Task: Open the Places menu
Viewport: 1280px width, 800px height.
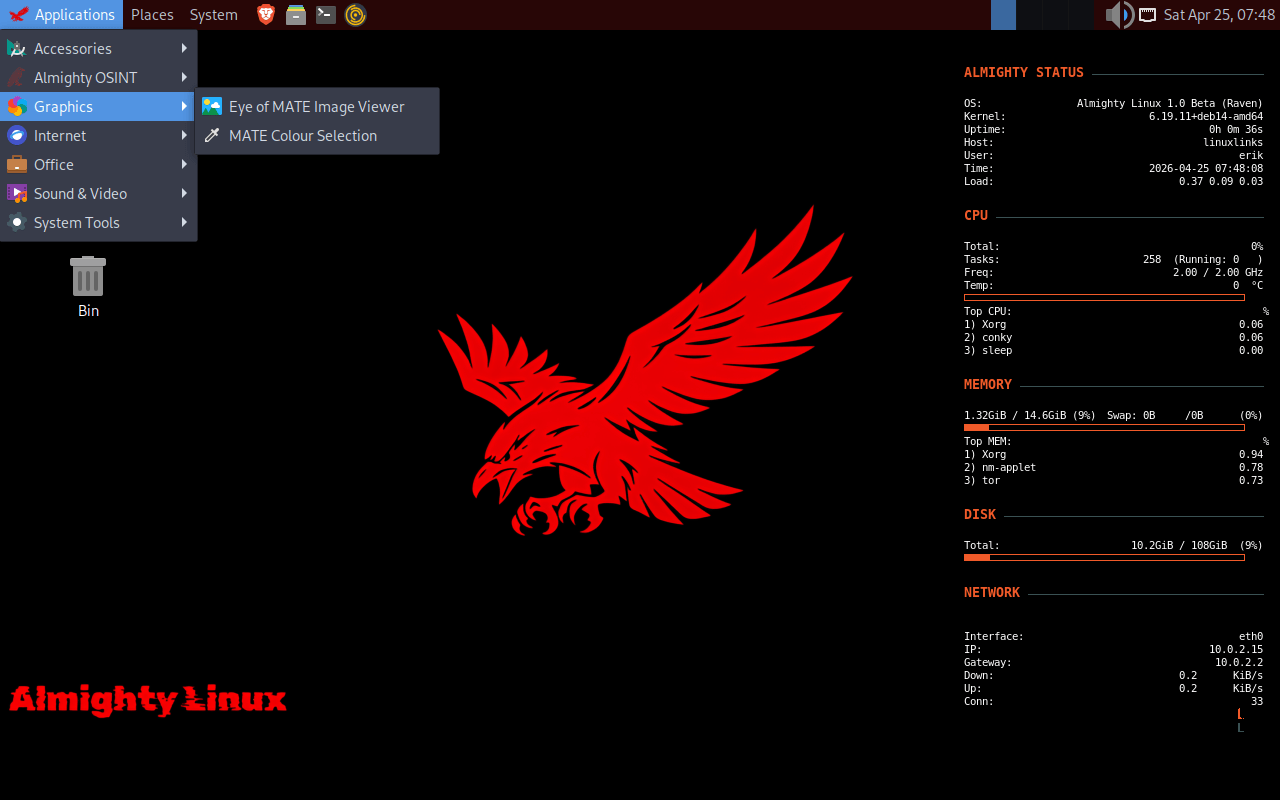Action: (x=152, y=15)
